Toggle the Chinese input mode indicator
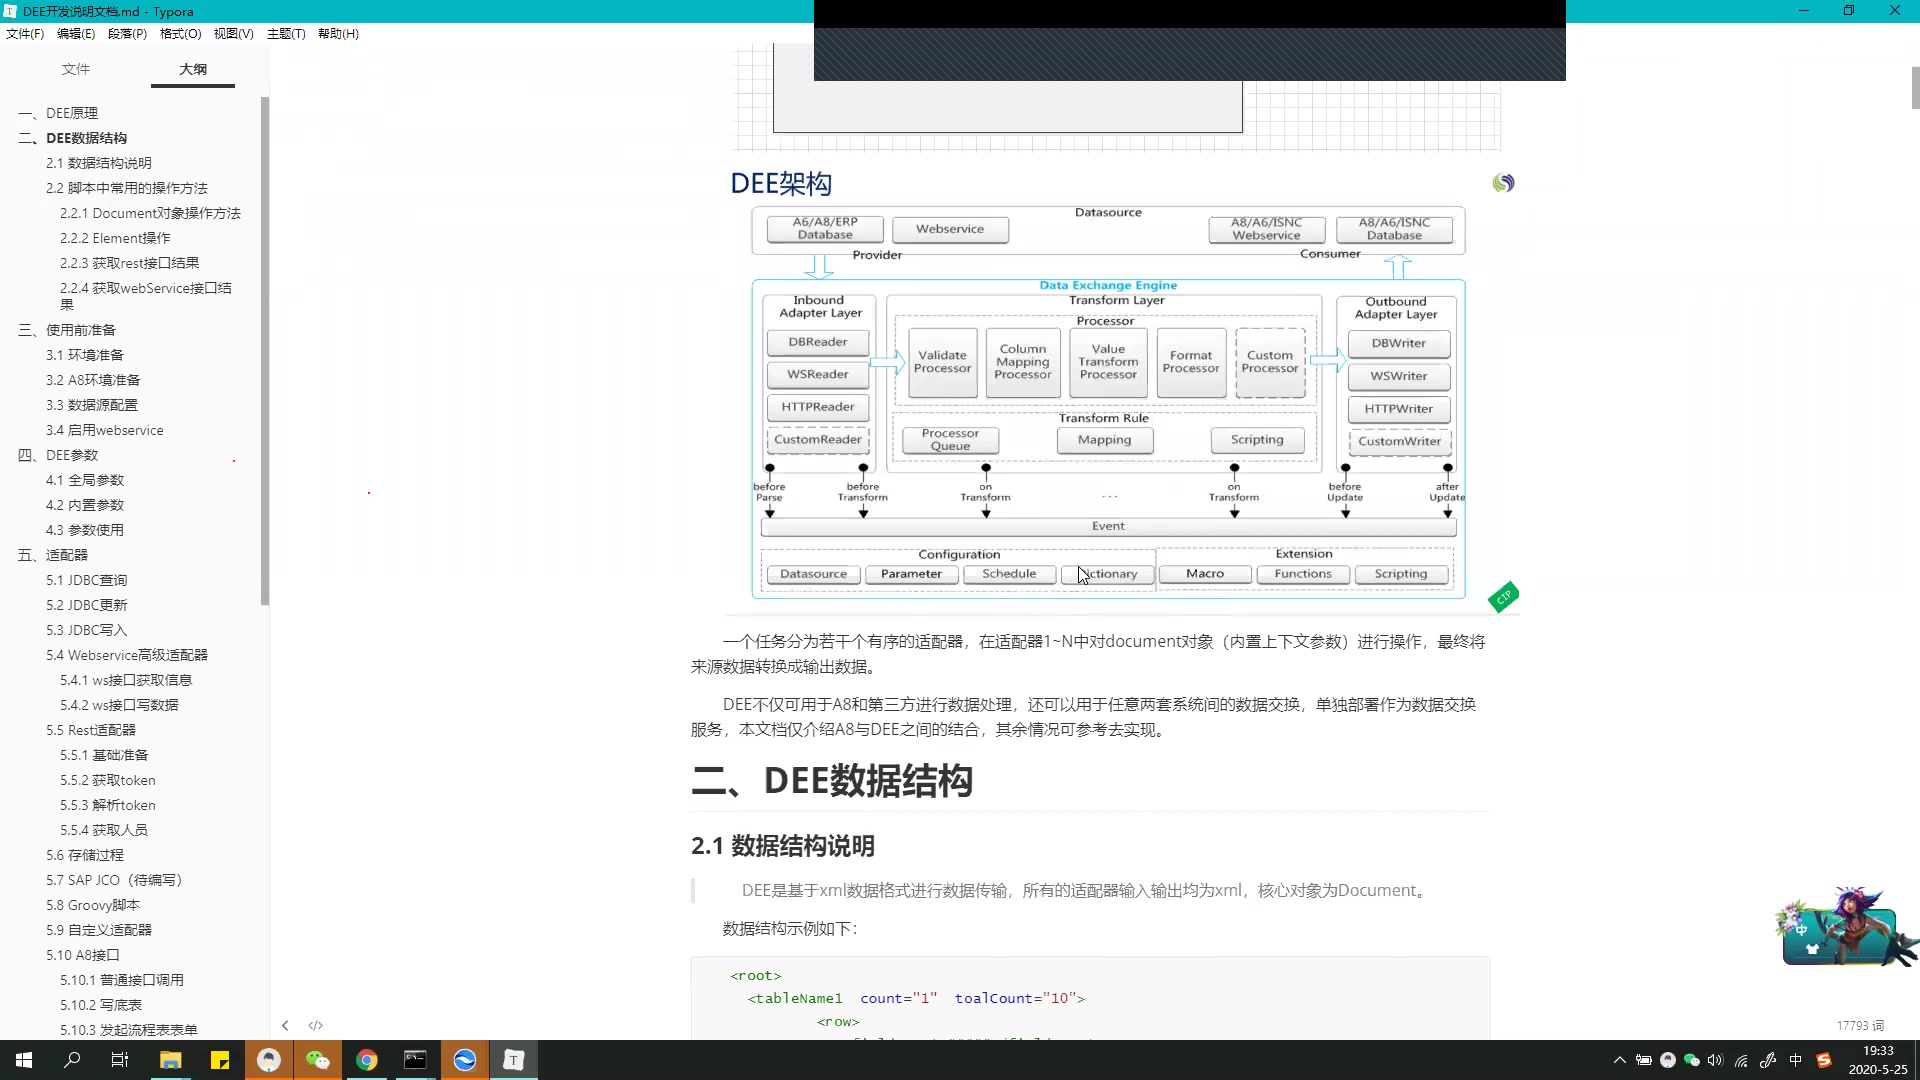 click(1796, 1060)
